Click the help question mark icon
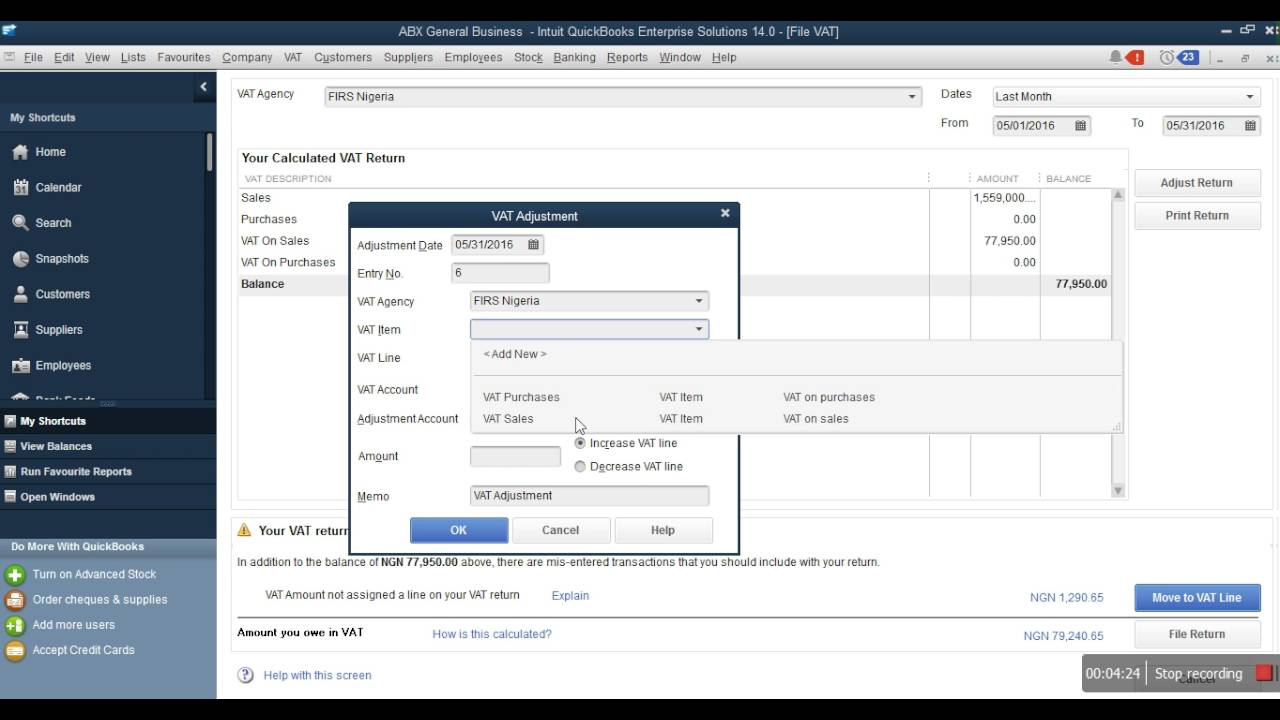The height and width of the screenshot is (720, 1280). (245, 675)
